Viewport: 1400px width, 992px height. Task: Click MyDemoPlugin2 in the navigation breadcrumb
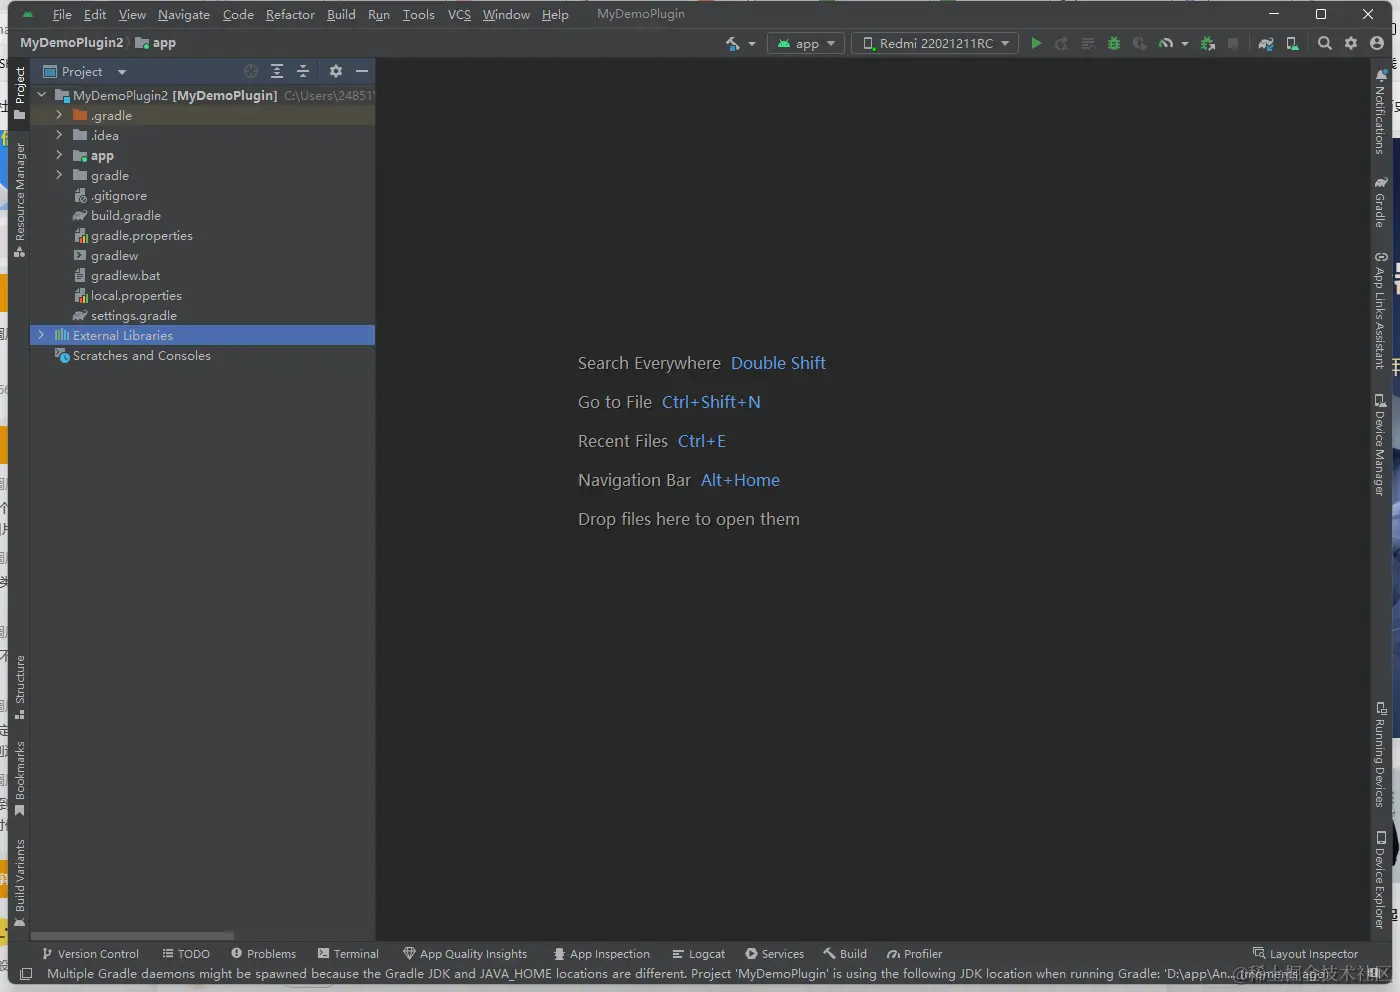pos(72,43)
